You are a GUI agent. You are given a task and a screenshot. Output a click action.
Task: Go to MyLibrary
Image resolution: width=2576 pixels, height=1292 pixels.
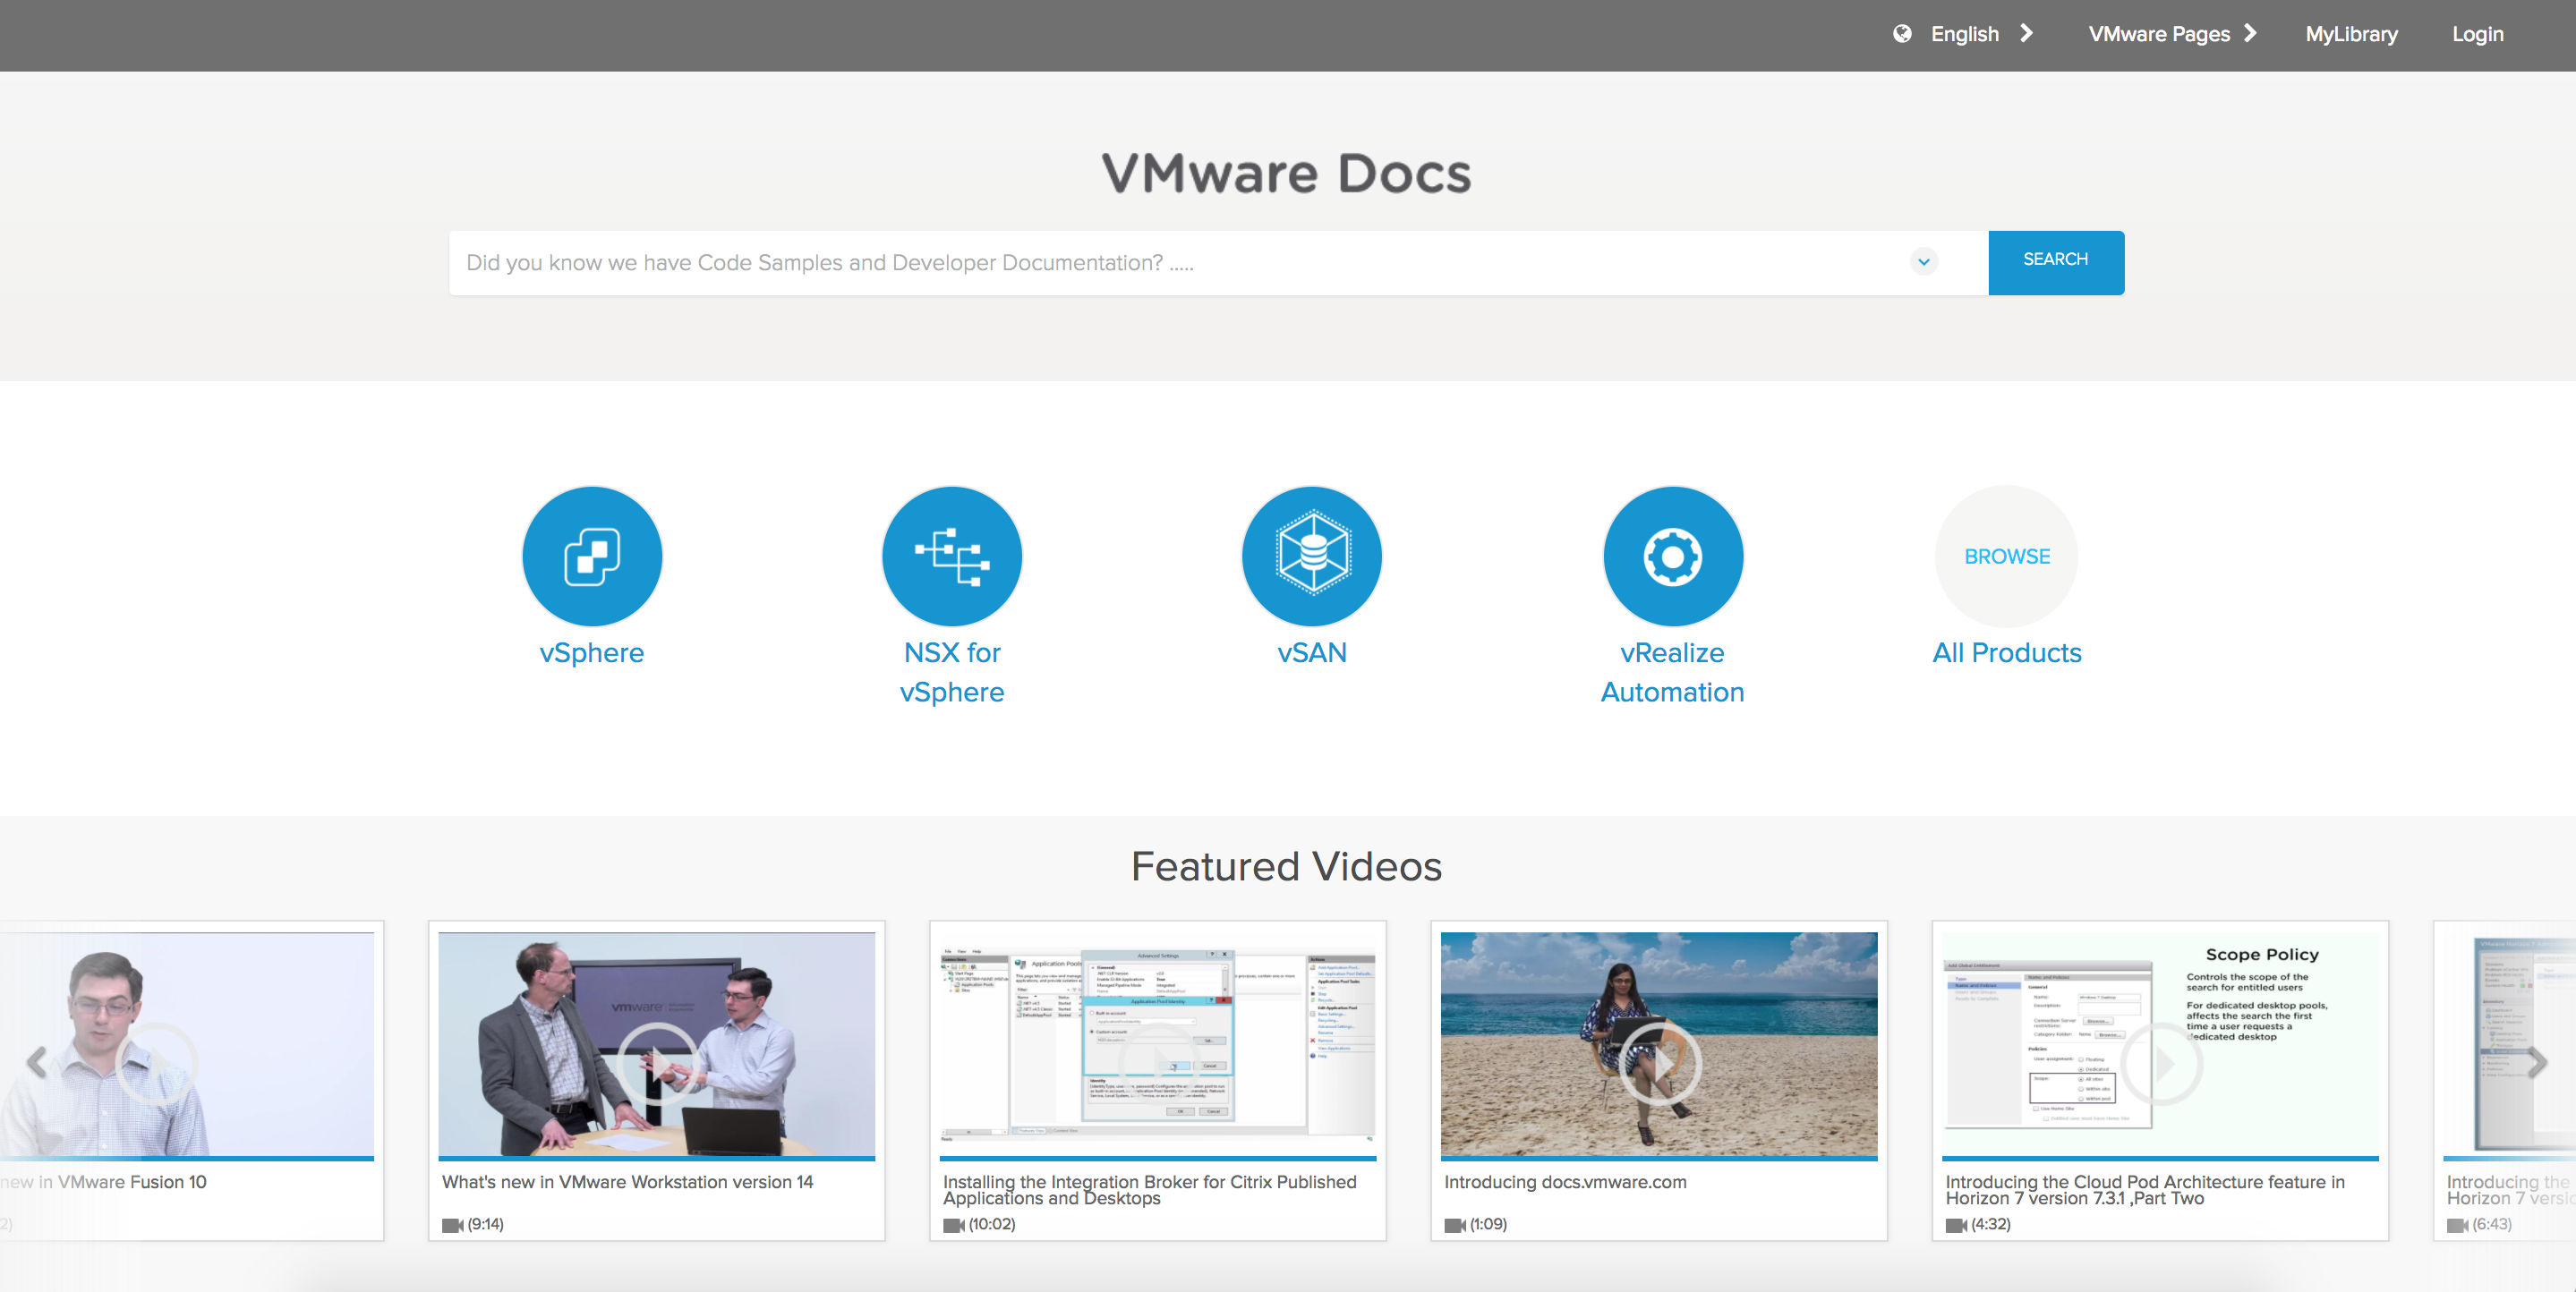(x=2351, y=34)
